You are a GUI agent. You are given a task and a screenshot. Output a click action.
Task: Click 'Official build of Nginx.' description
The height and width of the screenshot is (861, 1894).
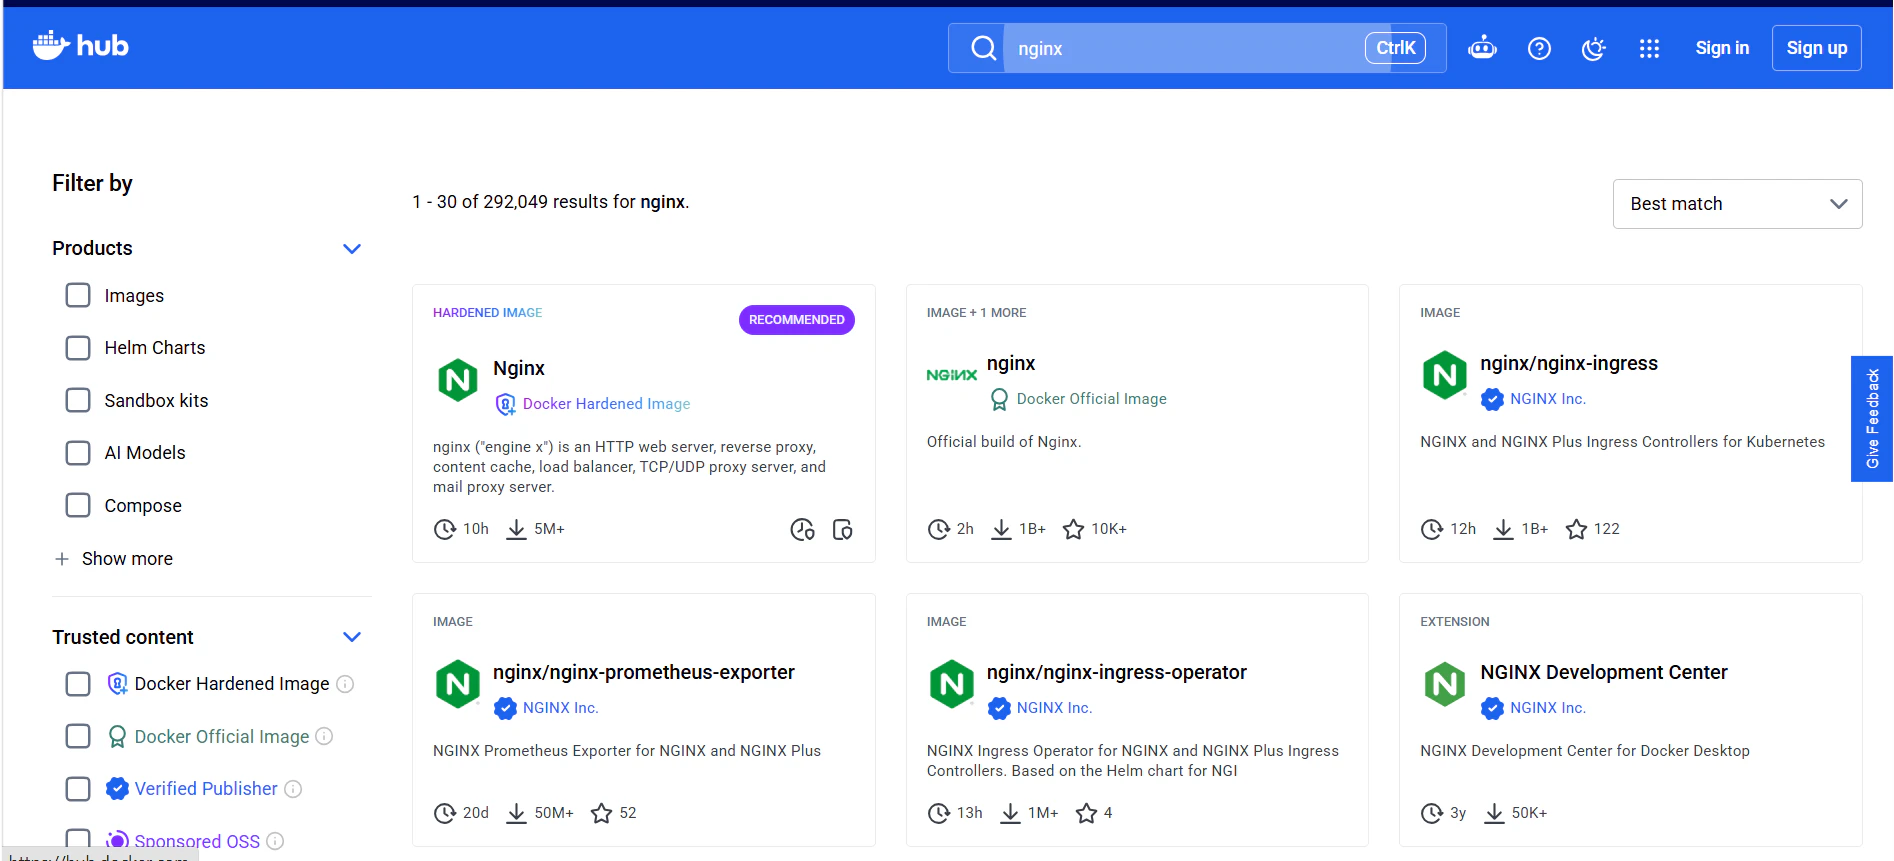tap(1004, 442)
